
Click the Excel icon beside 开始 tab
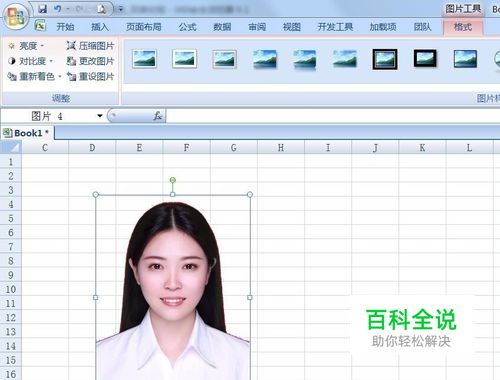pos(40,26)
